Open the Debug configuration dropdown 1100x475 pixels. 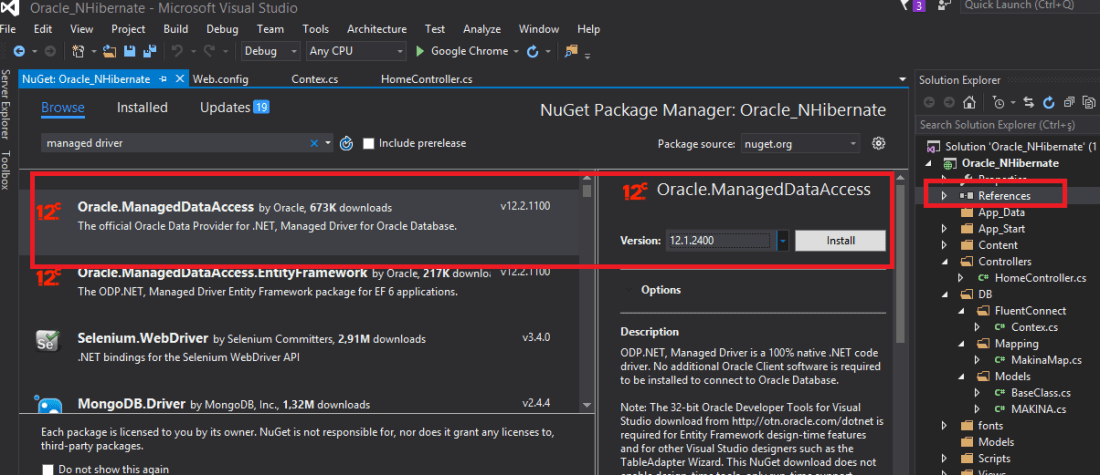pyautogui.click(x=270, y=51)
